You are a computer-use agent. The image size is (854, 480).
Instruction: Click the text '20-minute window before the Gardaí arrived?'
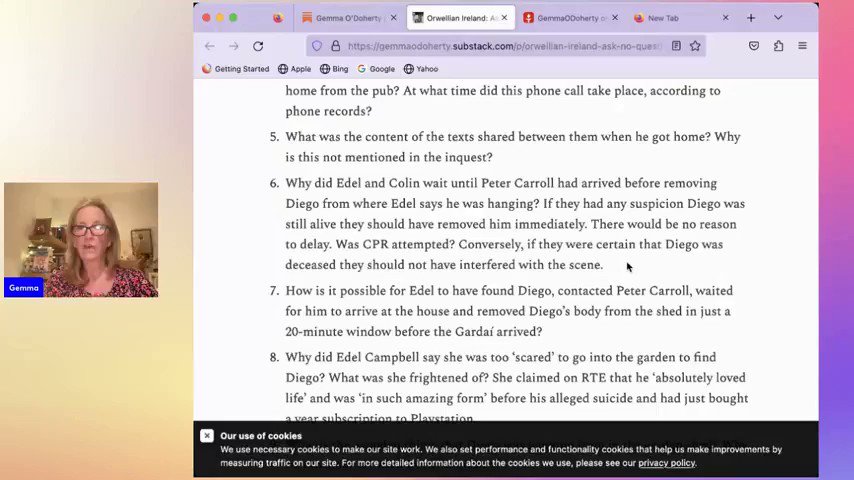(x=414, y=332)
